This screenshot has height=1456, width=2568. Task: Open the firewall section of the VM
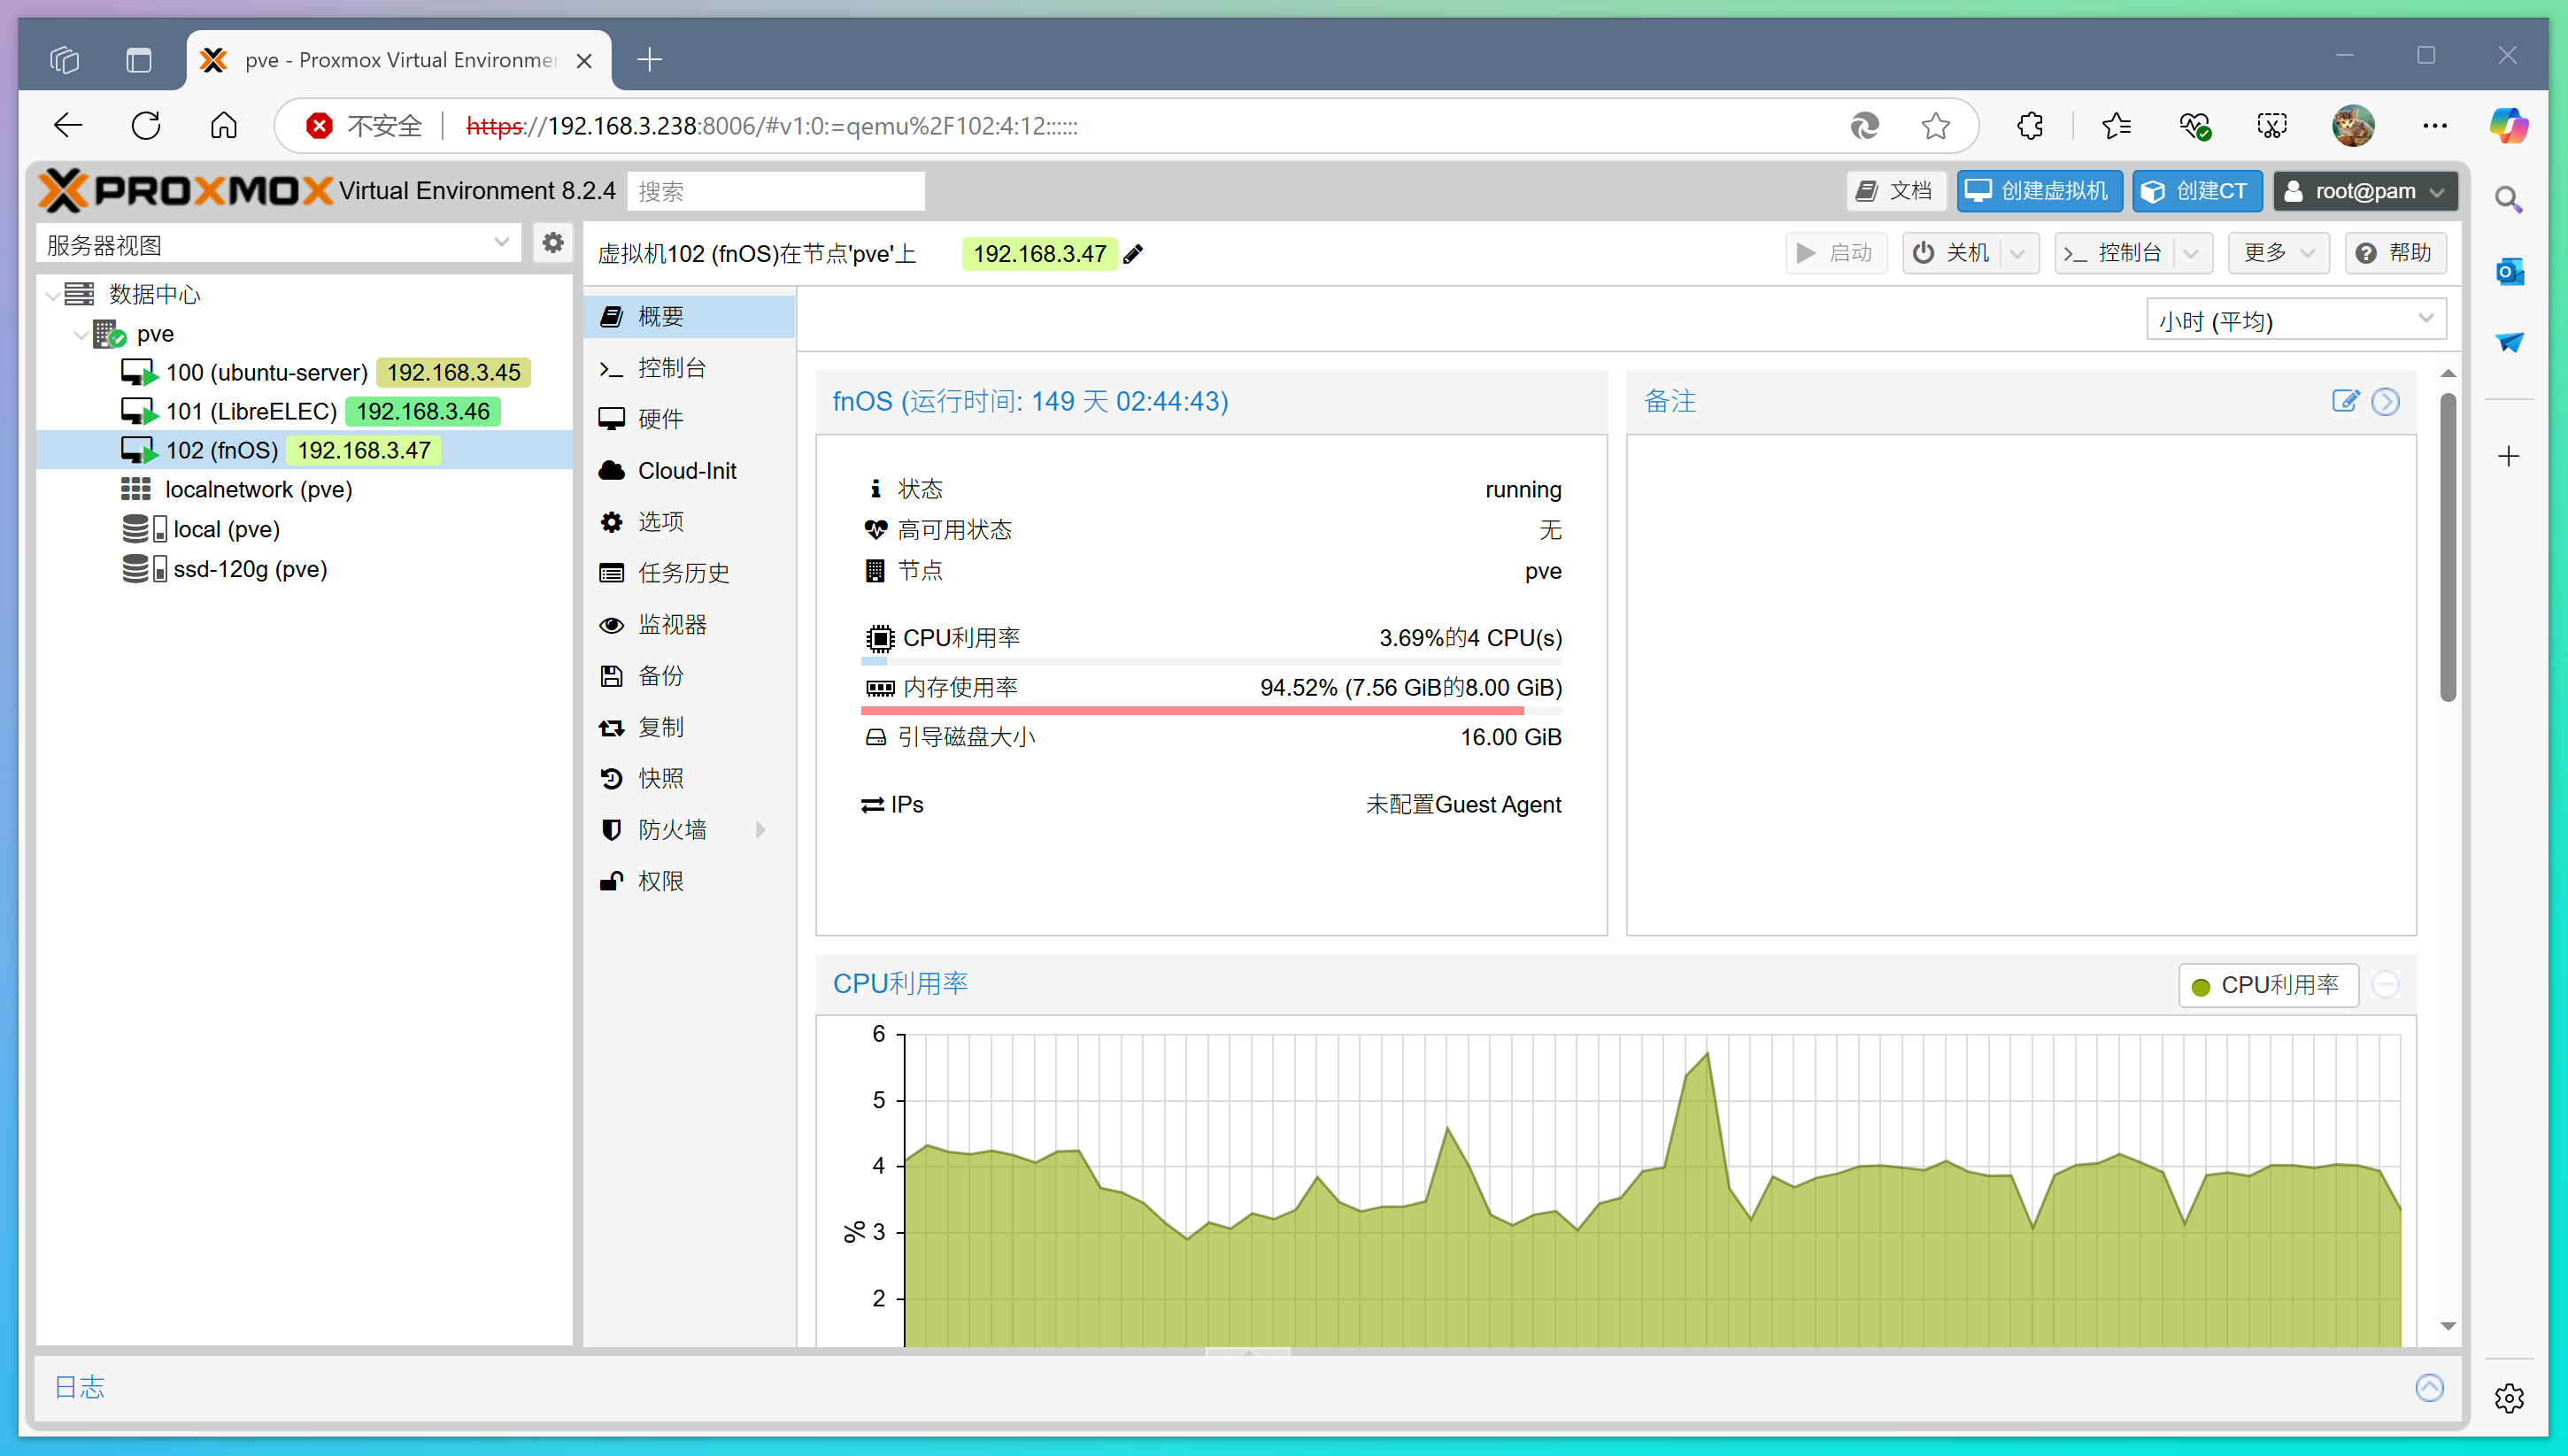[x=672, y=829]
